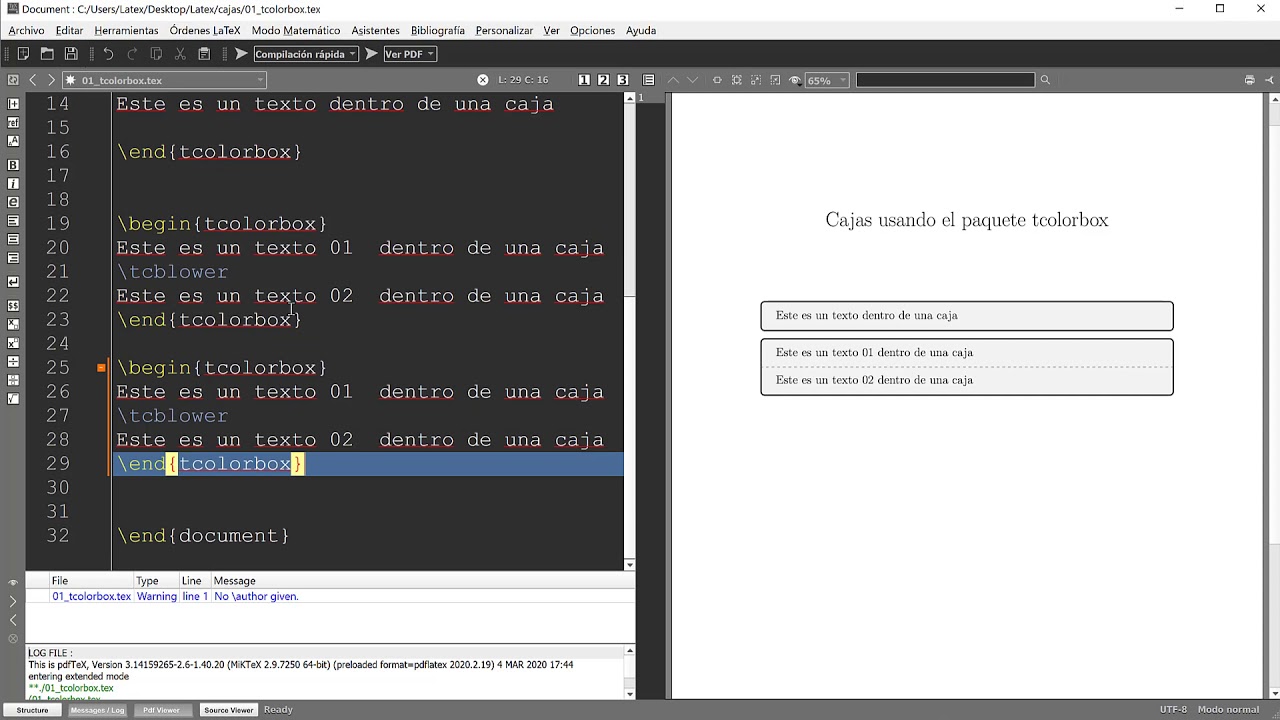Run Compilación rápida with arrow button
This screenshot has width=1280, height=720.
tap(241, 54)
